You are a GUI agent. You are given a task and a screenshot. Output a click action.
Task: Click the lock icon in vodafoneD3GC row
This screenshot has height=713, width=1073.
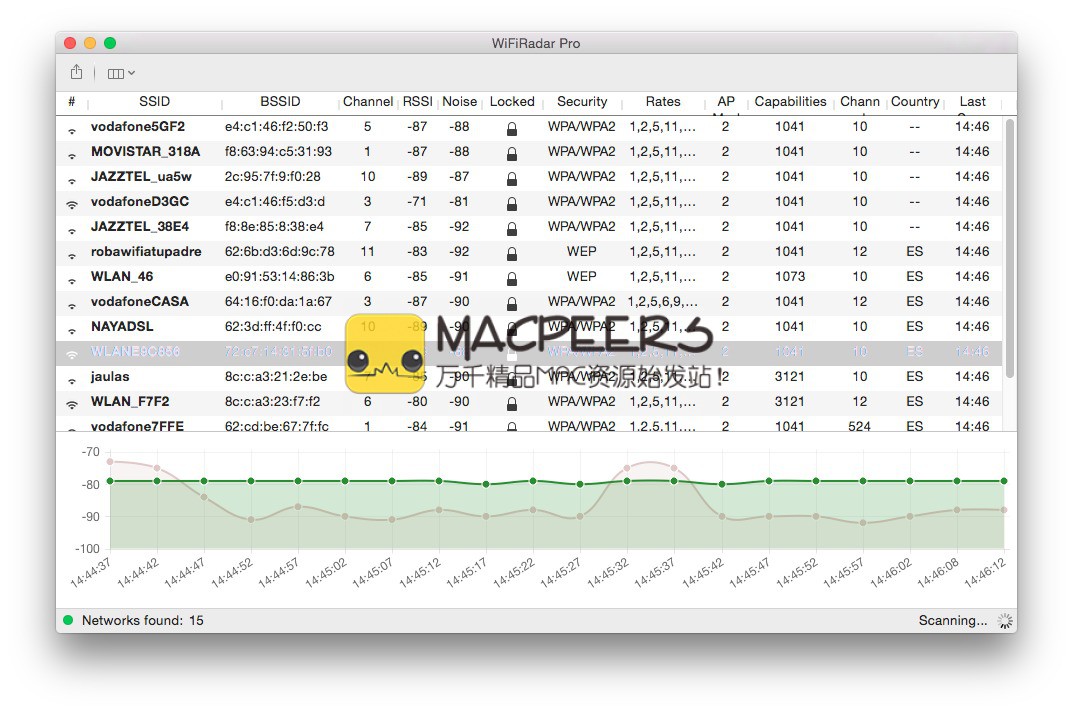point(512,204)
